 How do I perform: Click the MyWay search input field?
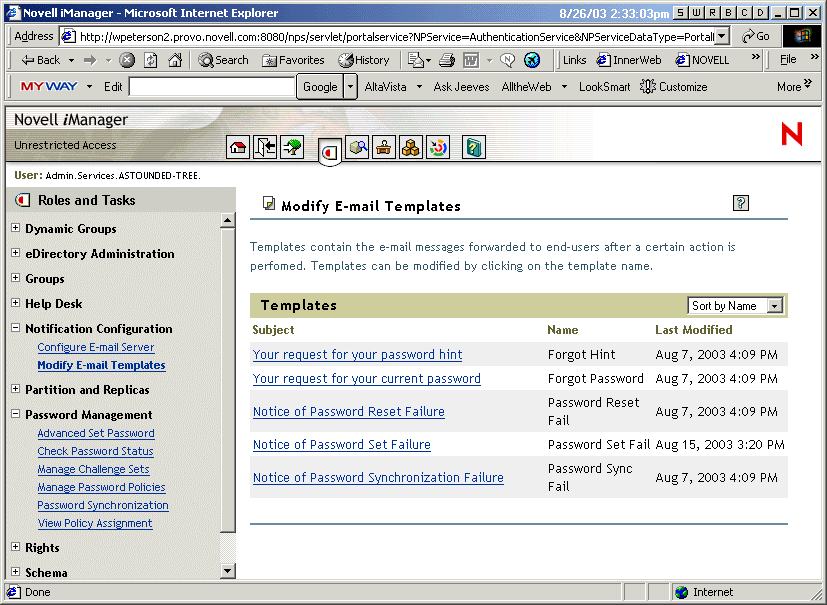click(211, 87)
